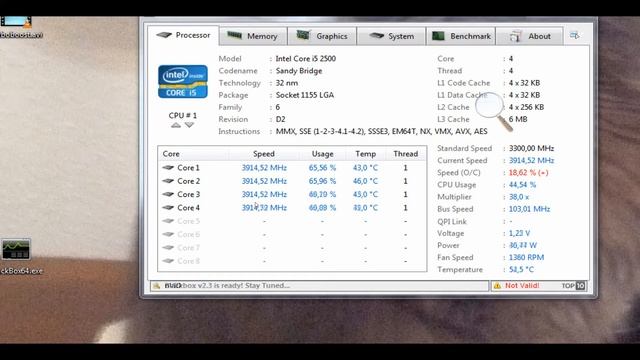
Task: Click Speed (O/C) value 18,62 % (+)
Action: 529,173
